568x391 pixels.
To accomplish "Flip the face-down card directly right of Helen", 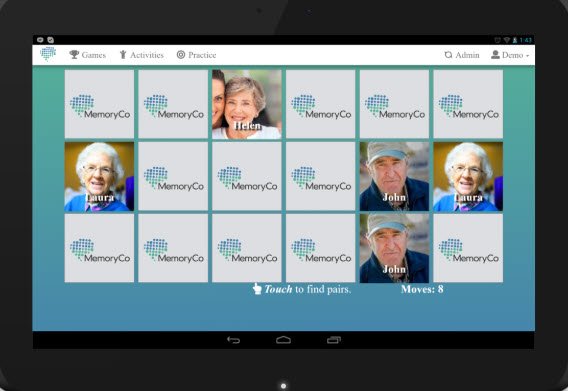I will pos(321,104).
